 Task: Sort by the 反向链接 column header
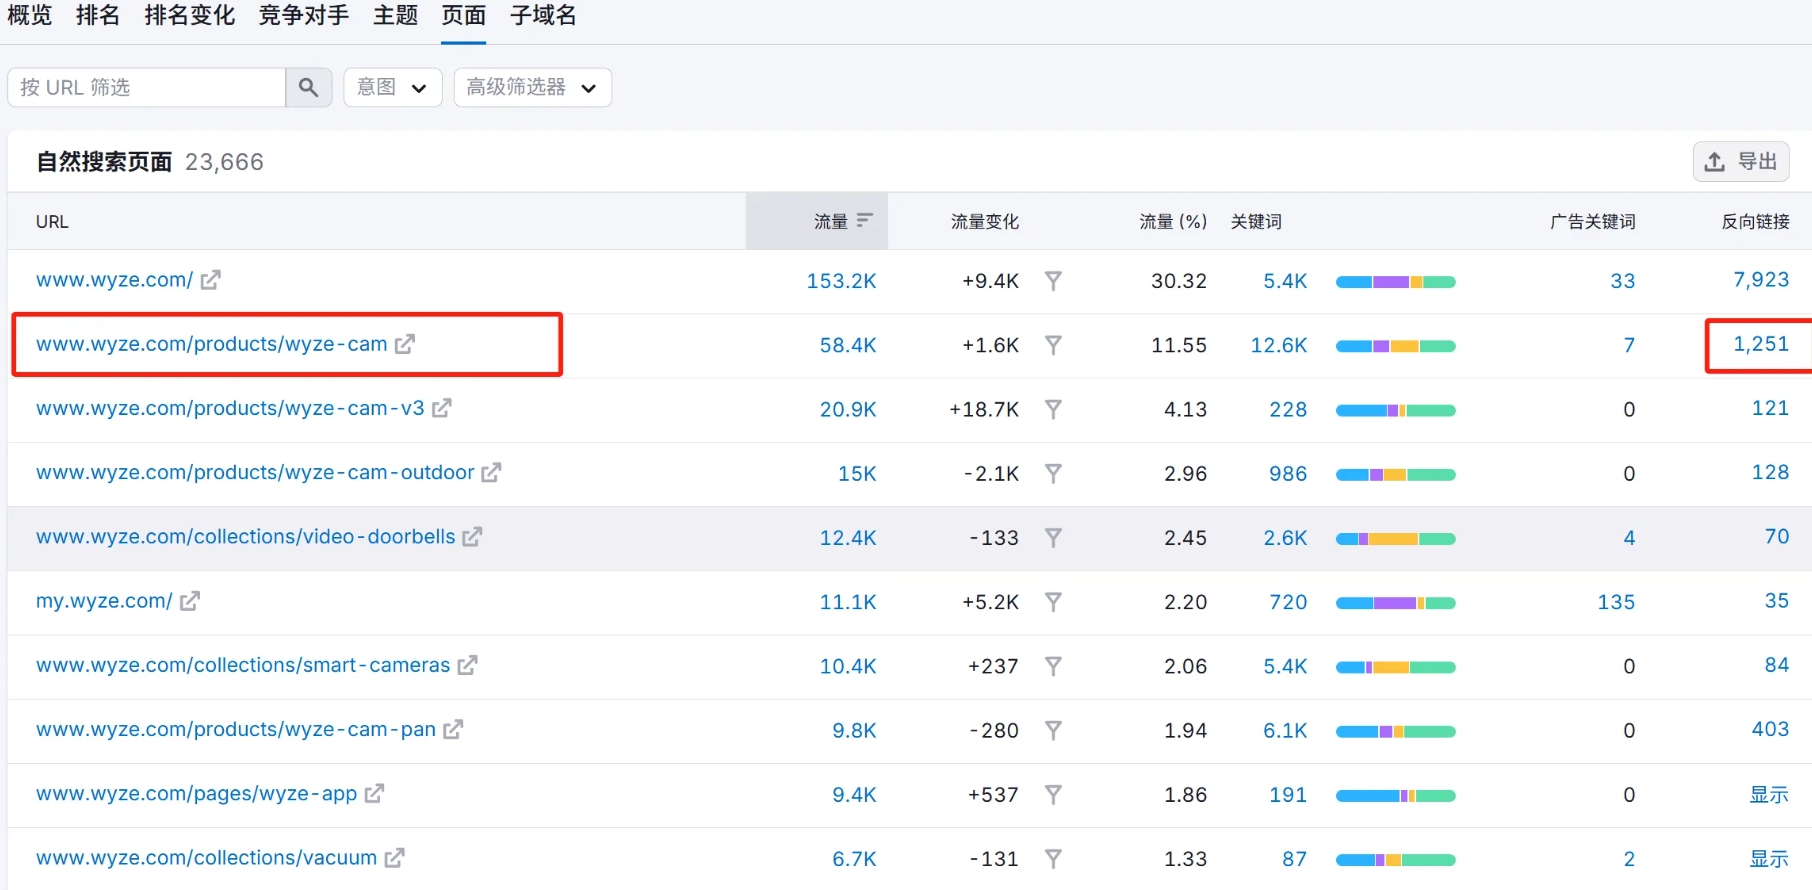[x=1755, y=222]
